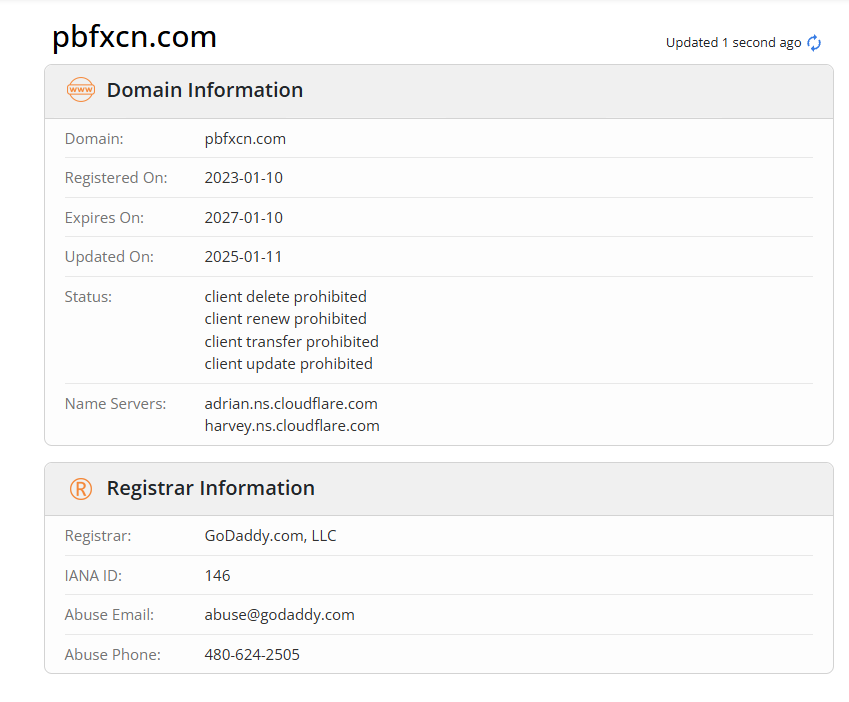Viewport: 849px width, 702px height.
Task: Click the client renew prohibited status
Action: [285, 319]
